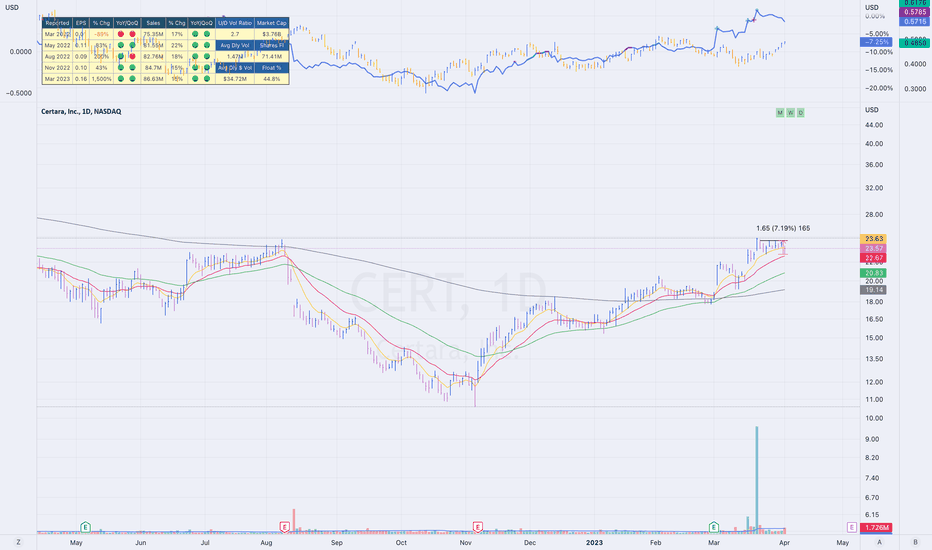The image size is (932, 550).
Task: Open the red earnings marker near August
Action: pyautogui.click(x=285, y=527)
